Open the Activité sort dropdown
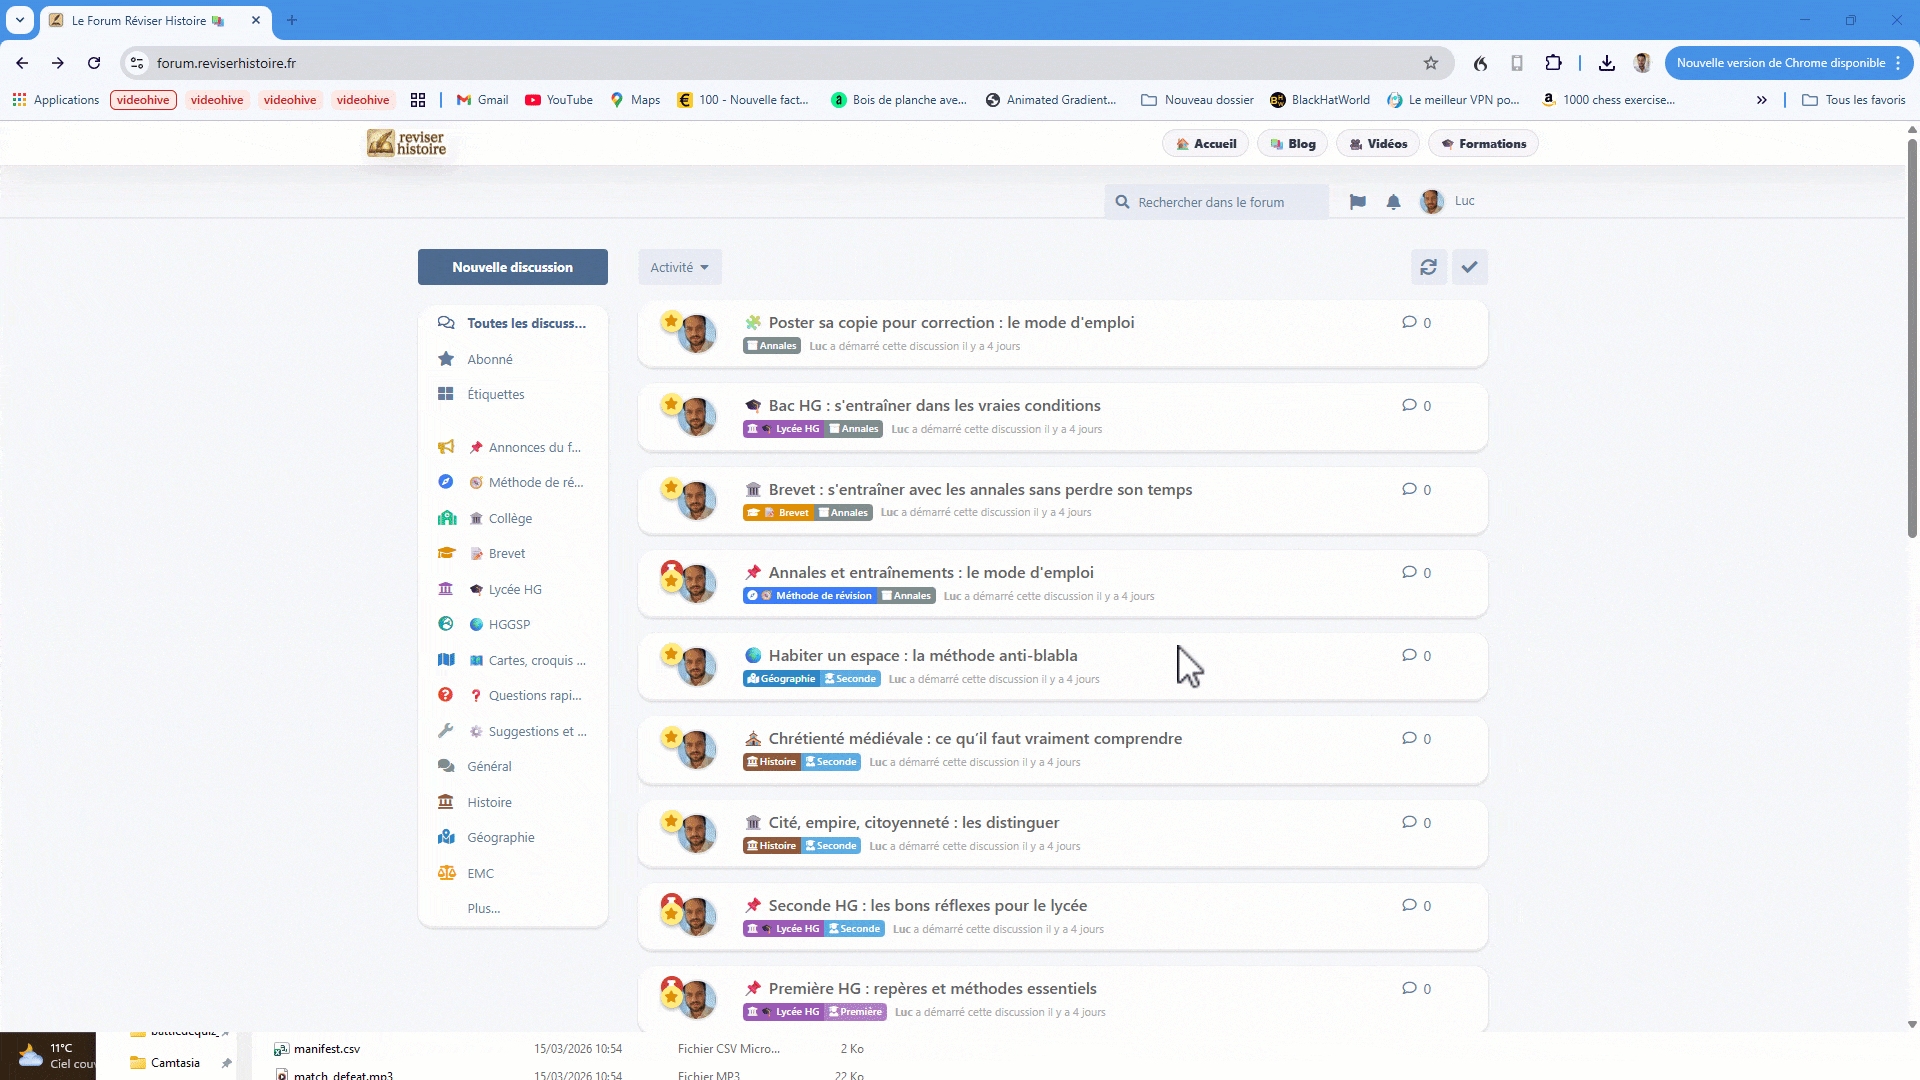The height and width of the screenshot is (1080, 1920). point(679,267)
